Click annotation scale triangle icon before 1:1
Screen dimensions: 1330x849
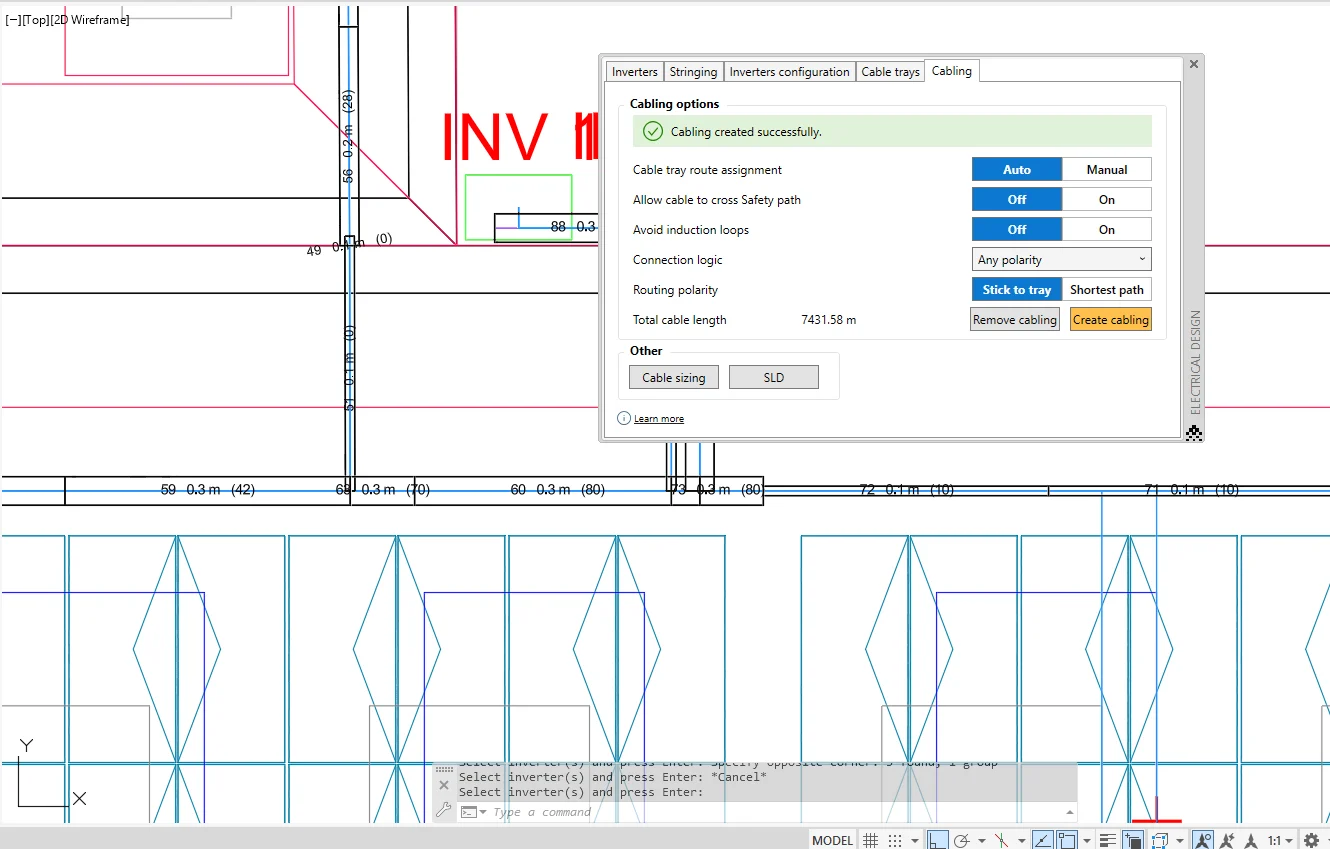click(x=1251, y=840)
